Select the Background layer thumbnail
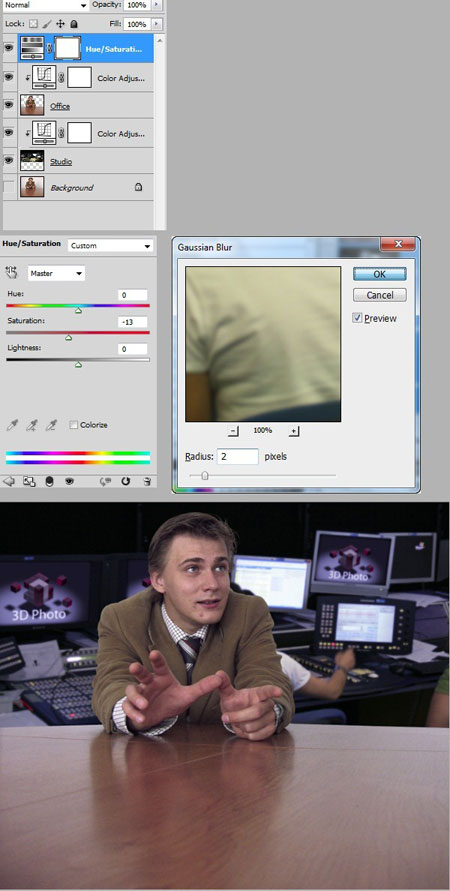 [x=32, y=187]
